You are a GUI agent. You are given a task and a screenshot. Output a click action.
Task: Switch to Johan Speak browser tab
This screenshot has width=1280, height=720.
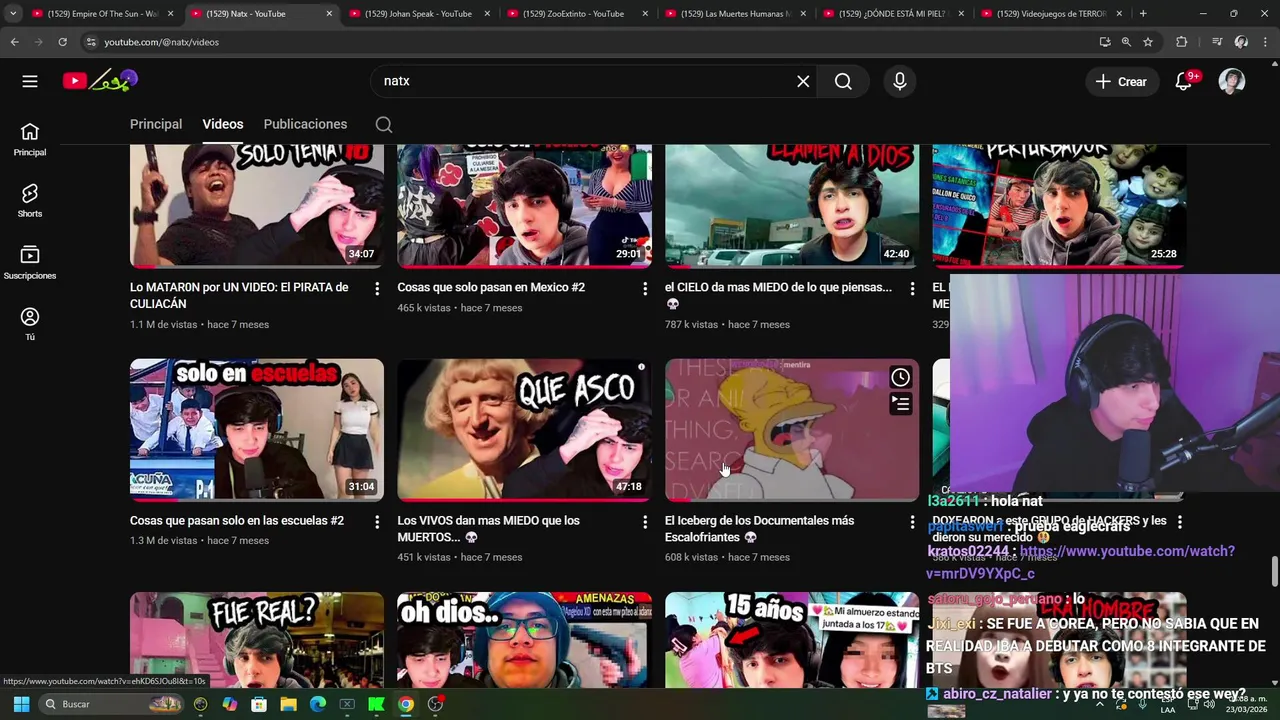[418, 14]
